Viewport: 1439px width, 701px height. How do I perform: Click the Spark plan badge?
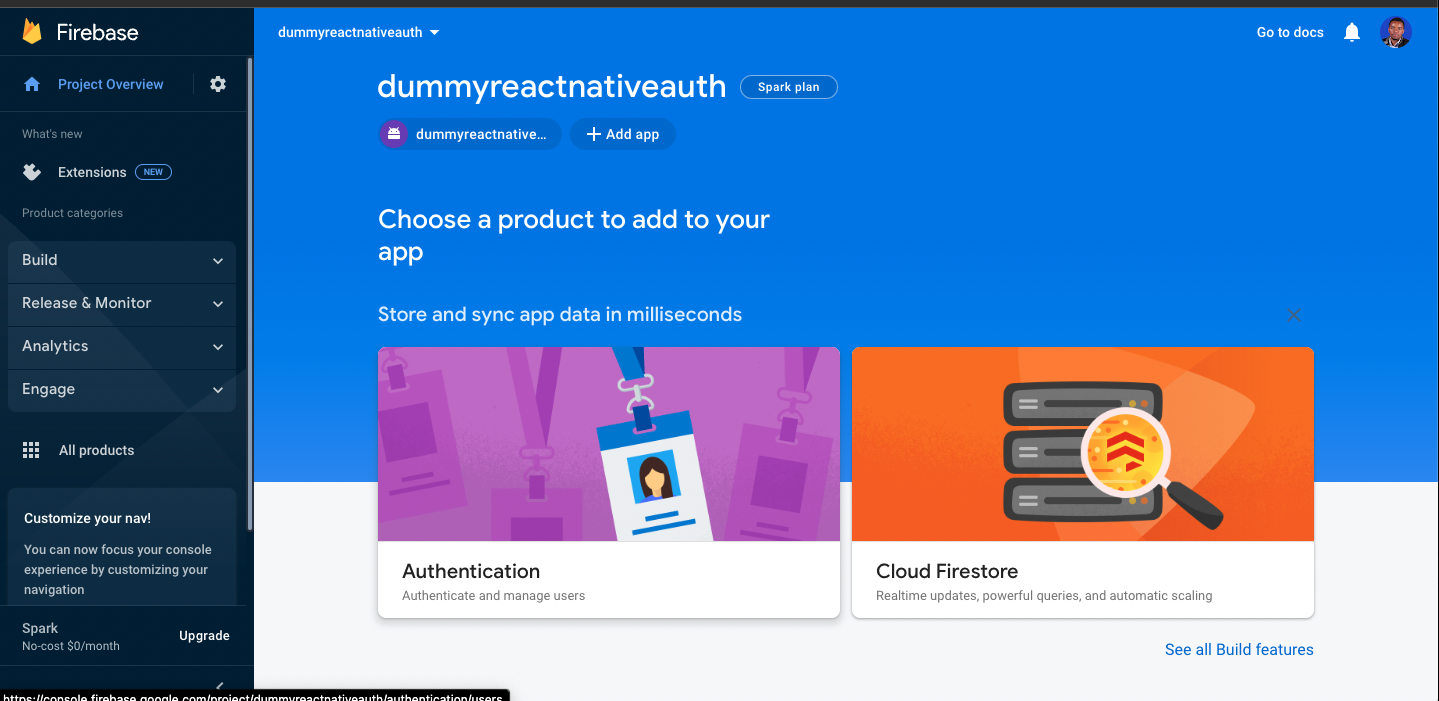point(789,87)
